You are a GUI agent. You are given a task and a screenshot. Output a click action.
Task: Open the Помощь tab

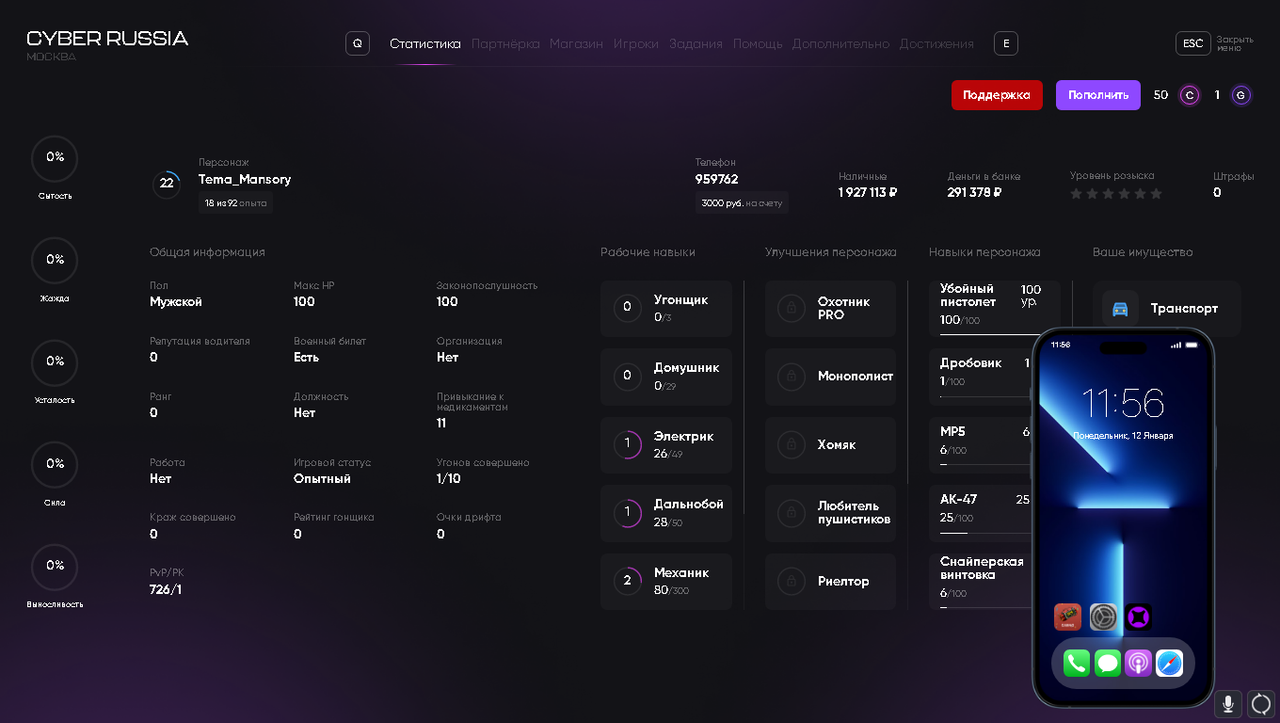[x=758, y=44]
